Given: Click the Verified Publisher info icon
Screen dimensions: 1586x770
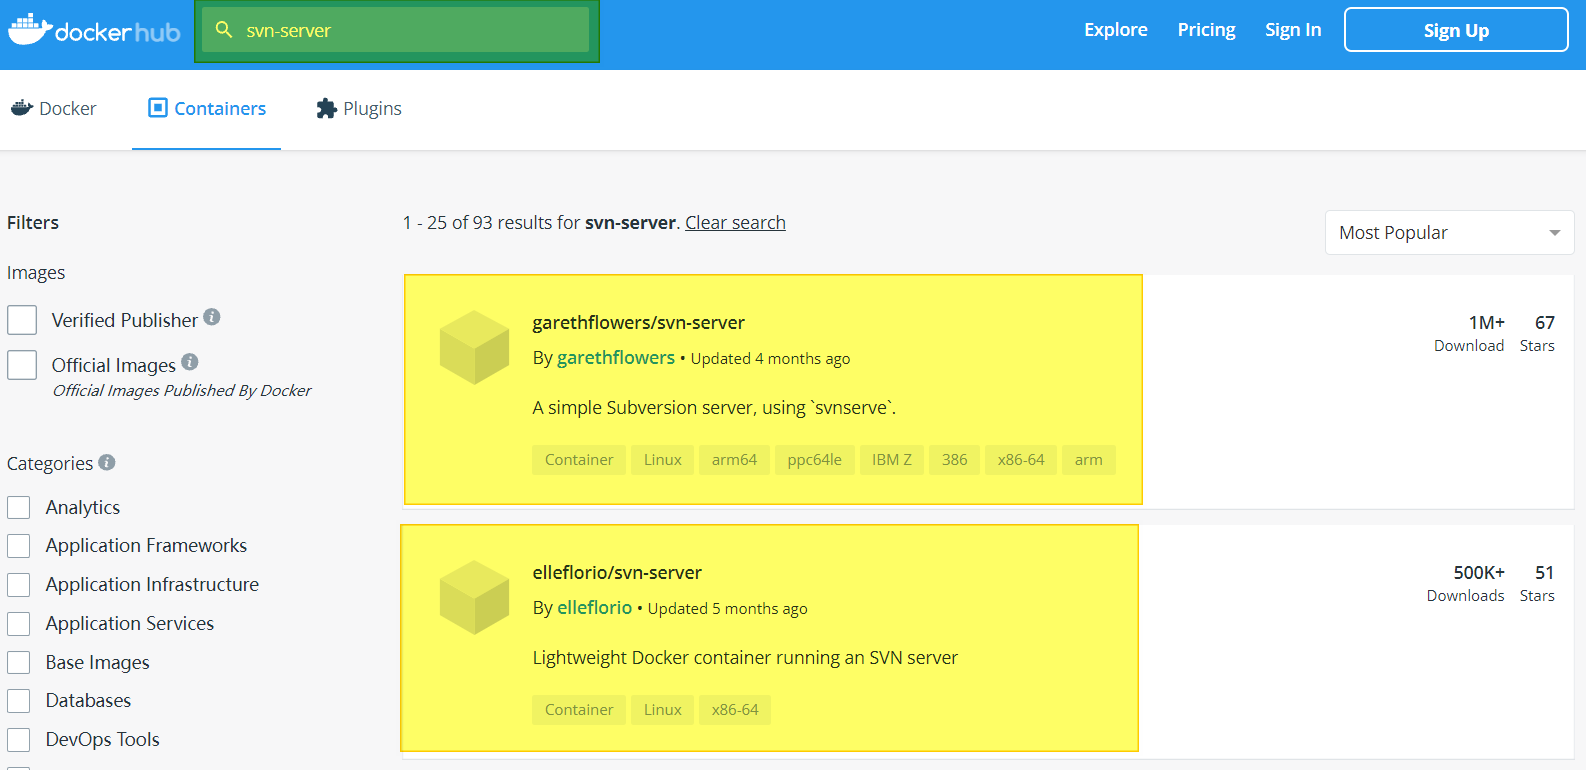Looking at the screenshot, I should click(x=212, y=317).
